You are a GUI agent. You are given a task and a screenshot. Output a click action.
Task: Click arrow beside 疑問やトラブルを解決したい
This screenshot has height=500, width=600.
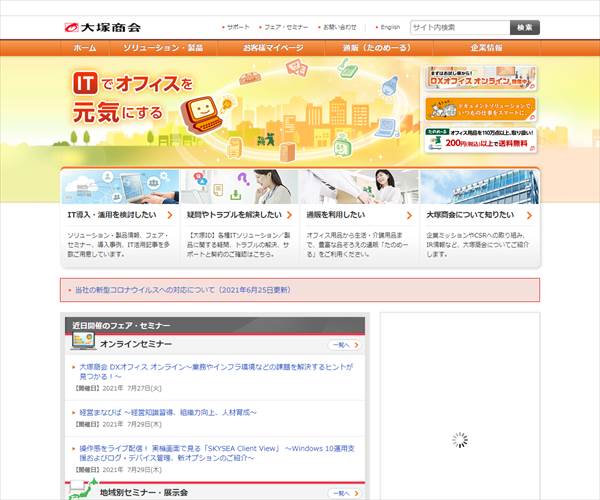[290, 215]
